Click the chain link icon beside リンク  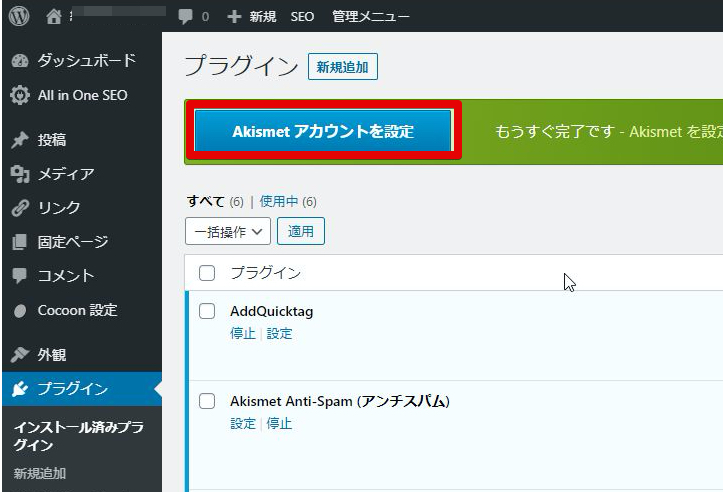[20, 208]
